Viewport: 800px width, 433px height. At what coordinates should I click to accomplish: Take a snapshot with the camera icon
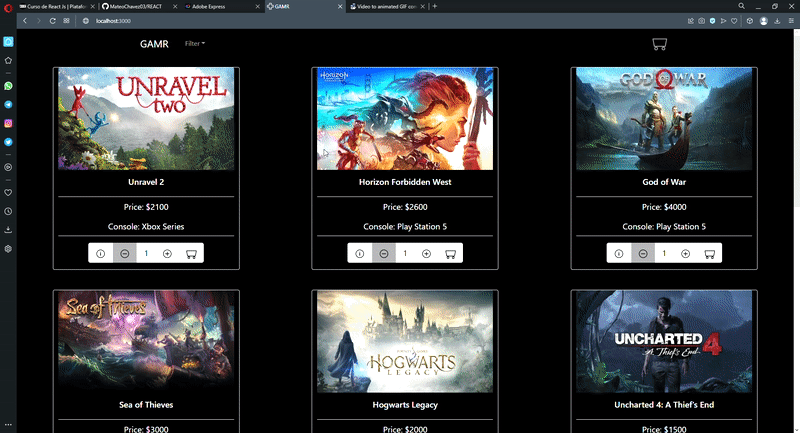click(x=702, y=21)
